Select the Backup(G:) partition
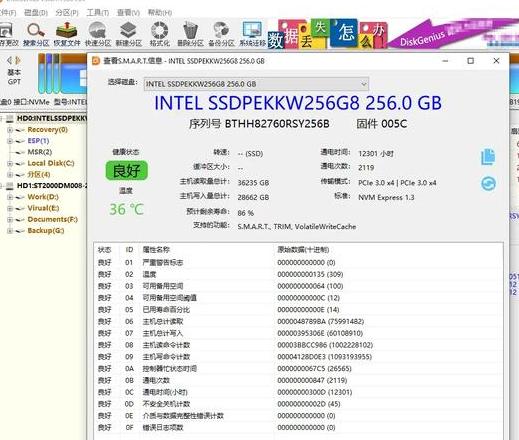519x440 pixels. click(x=46, y=230)
